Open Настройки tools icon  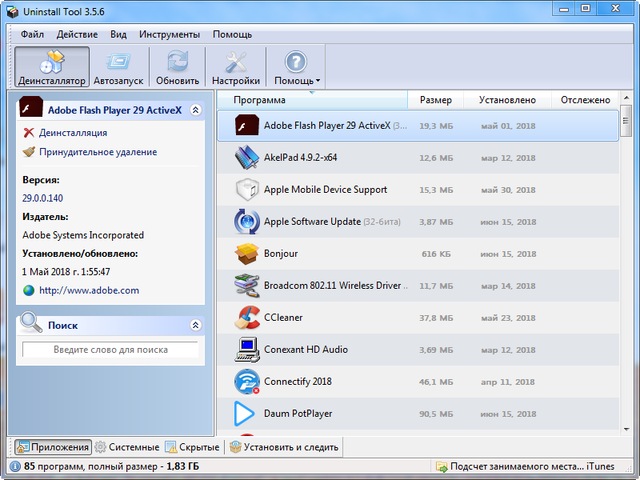(x=236, y=67)
